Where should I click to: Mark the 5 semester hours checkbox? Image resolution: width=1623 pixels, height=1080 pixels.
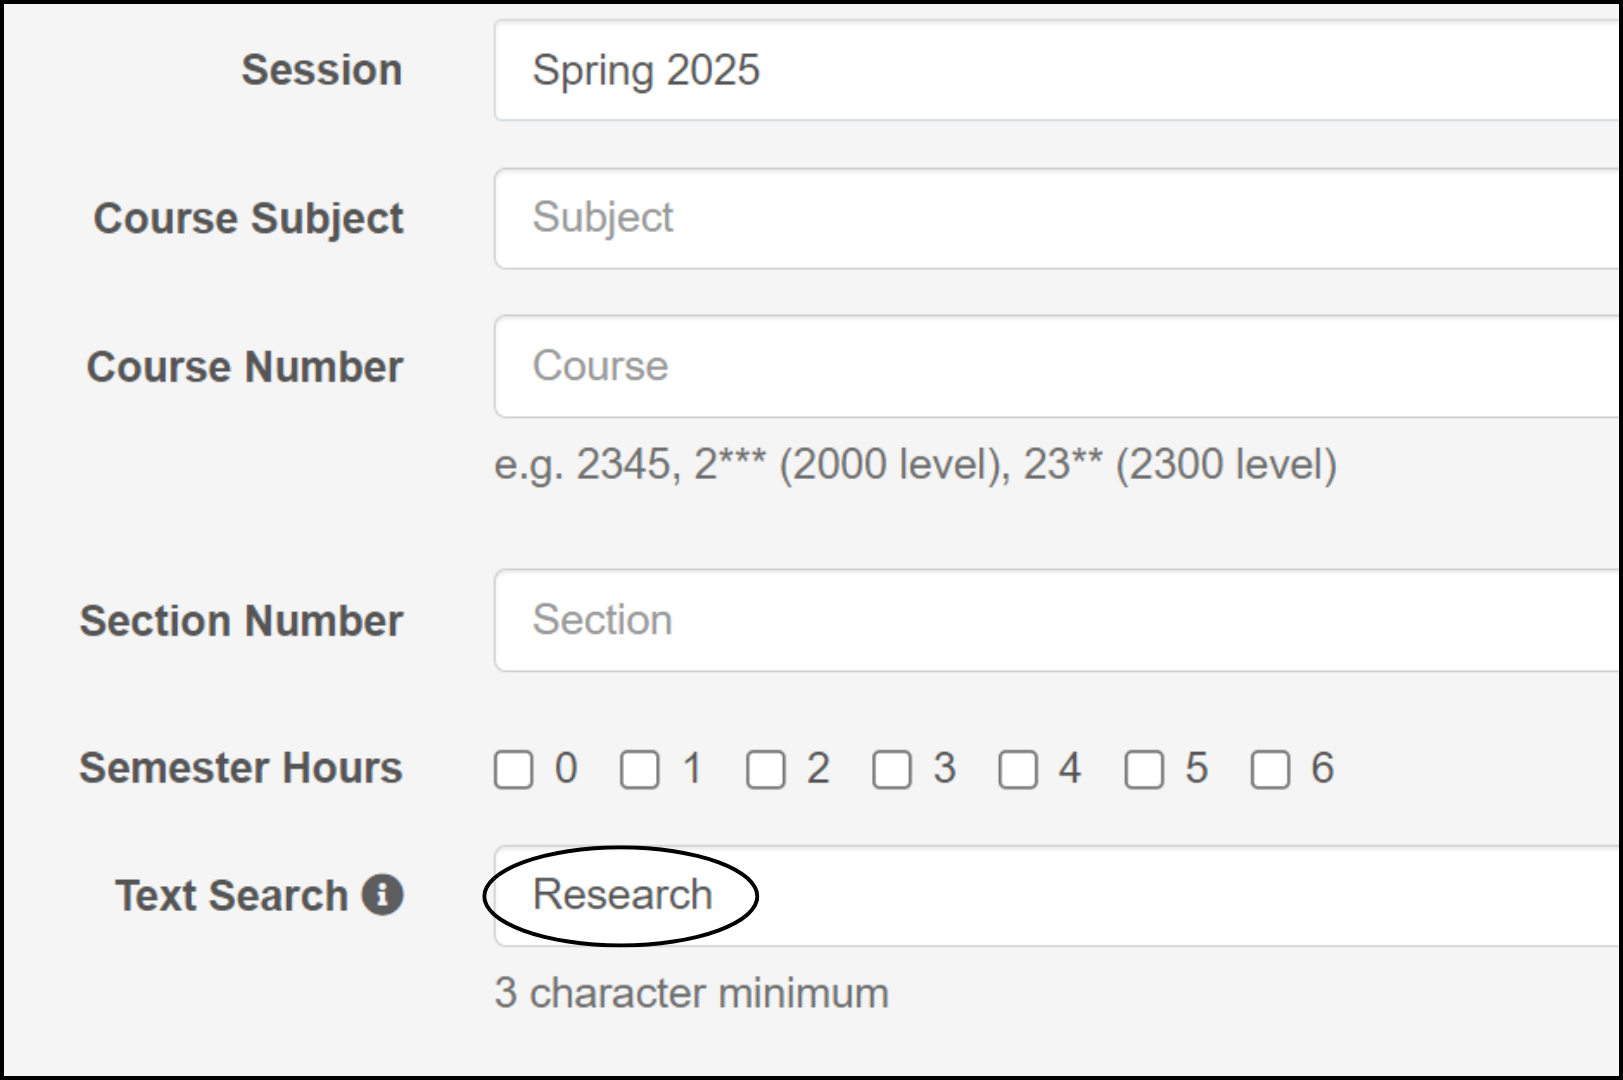[x=1144, y=770]
